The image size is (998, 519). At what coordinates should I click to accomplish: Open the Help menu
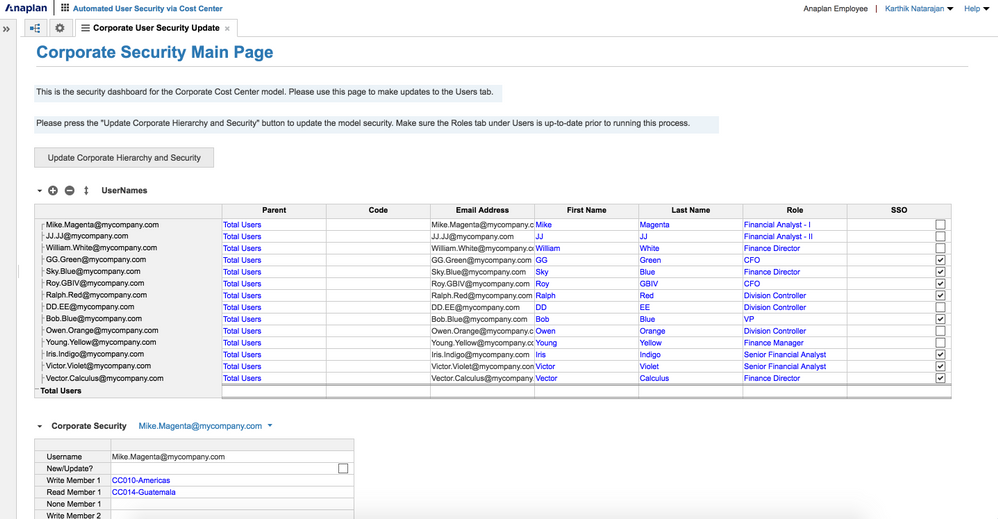tap(975, 8)
